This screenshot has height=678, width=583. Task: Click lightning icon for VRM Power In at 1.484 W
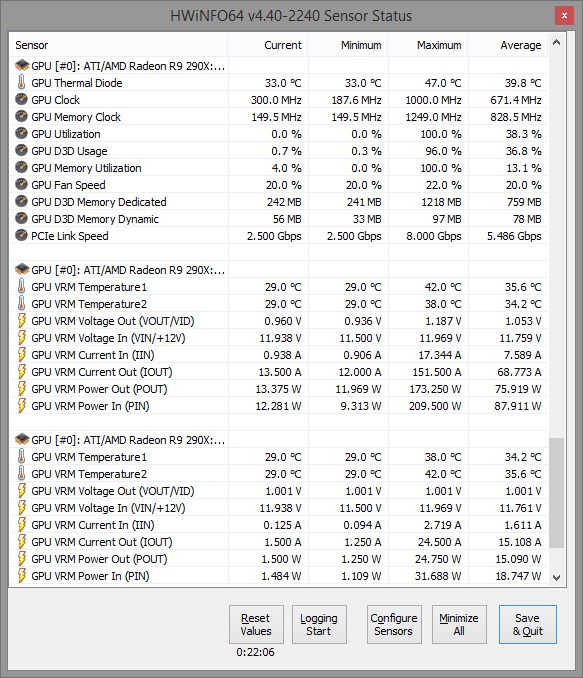(21, 576)
